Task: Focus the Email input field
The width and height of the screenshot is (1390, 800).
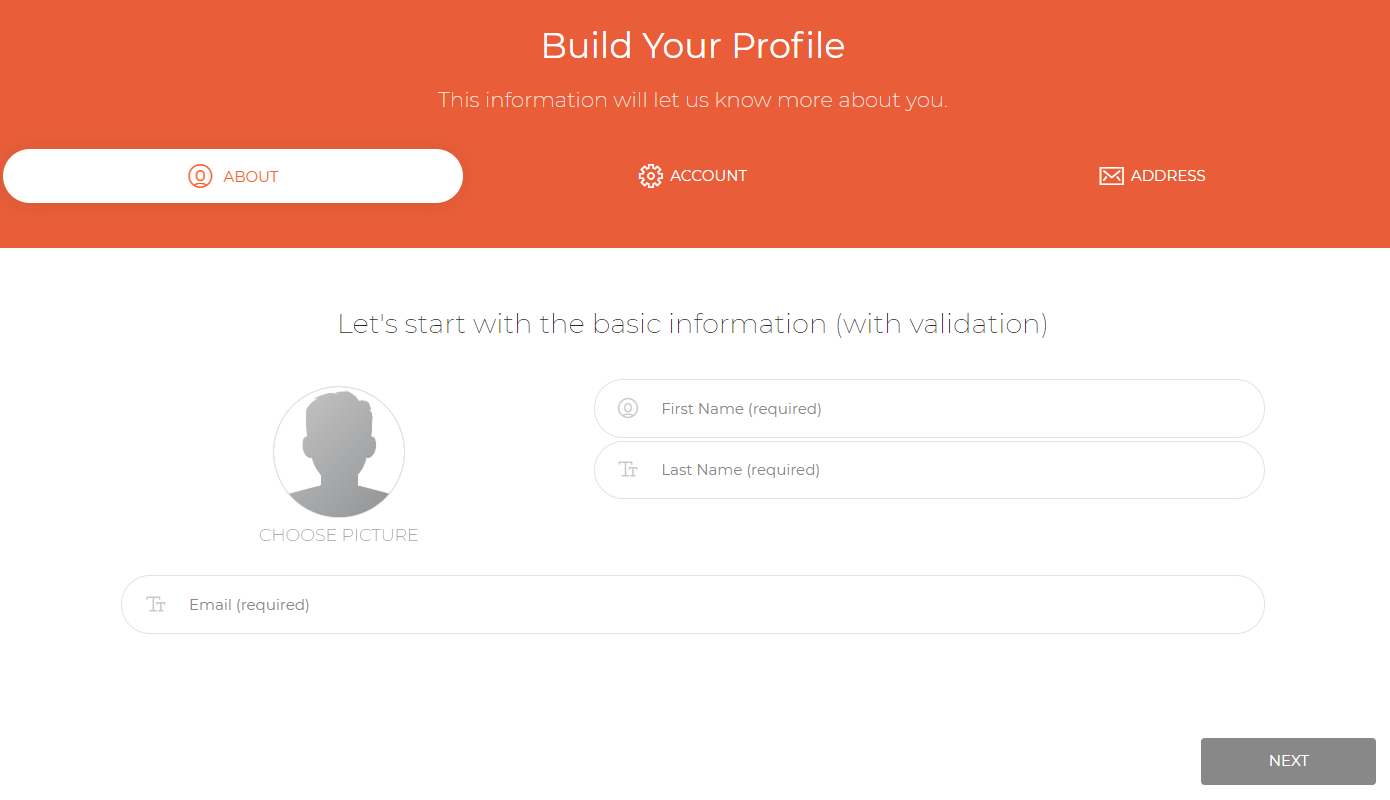Action: [693, 604]
